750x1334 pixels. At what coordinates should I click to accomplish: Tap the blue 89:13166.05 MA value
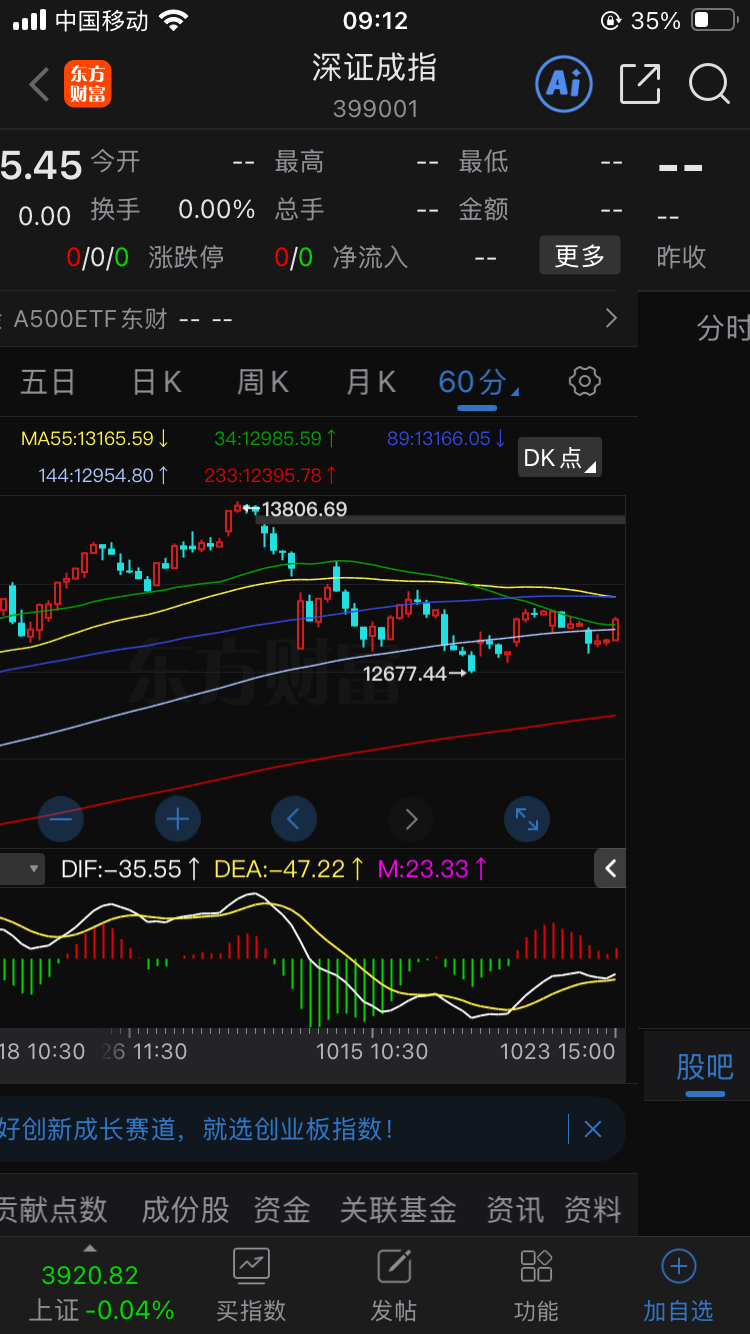[446, 438]
